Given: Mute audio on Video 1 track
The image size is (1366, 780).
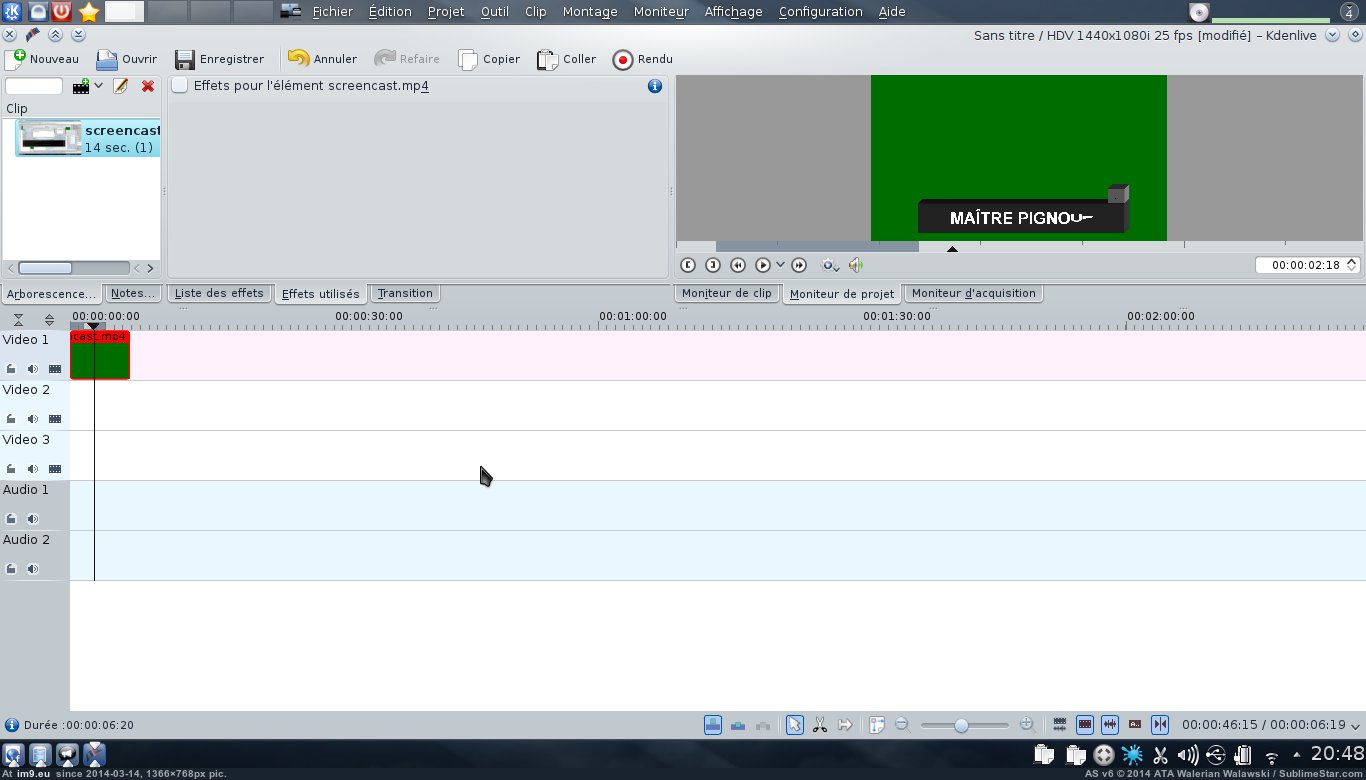Looking at the screenshot, I should coord(33,369).
